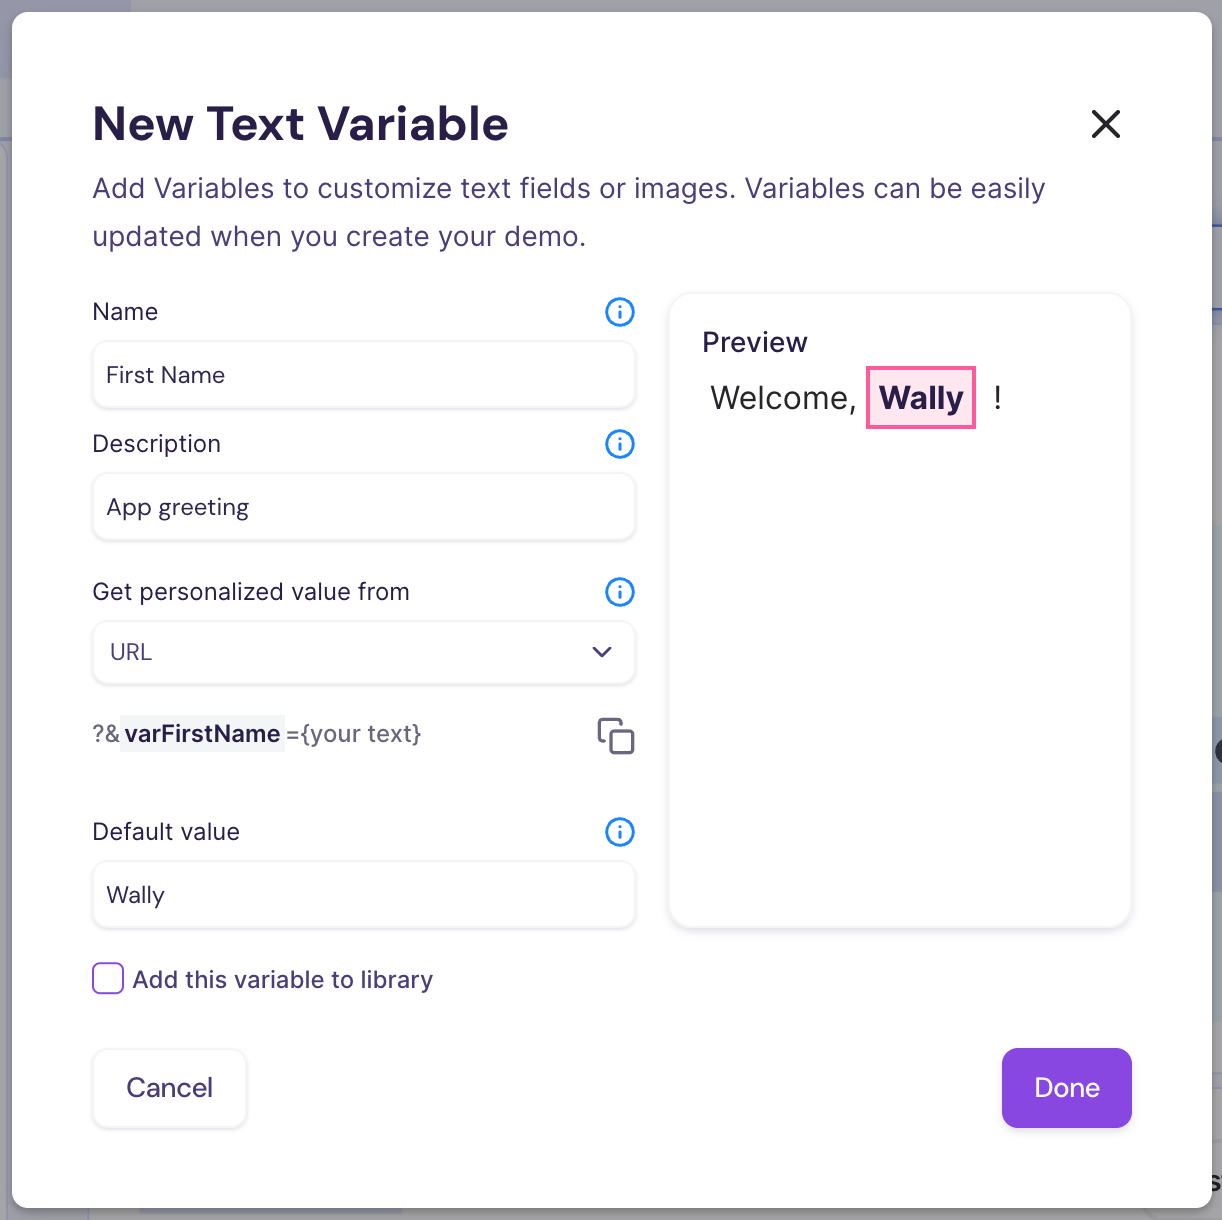The width and height of the screenshot is (1222, 1220).
Task: Open info for Get personalized value from
Action: click(x=620, y=592)
